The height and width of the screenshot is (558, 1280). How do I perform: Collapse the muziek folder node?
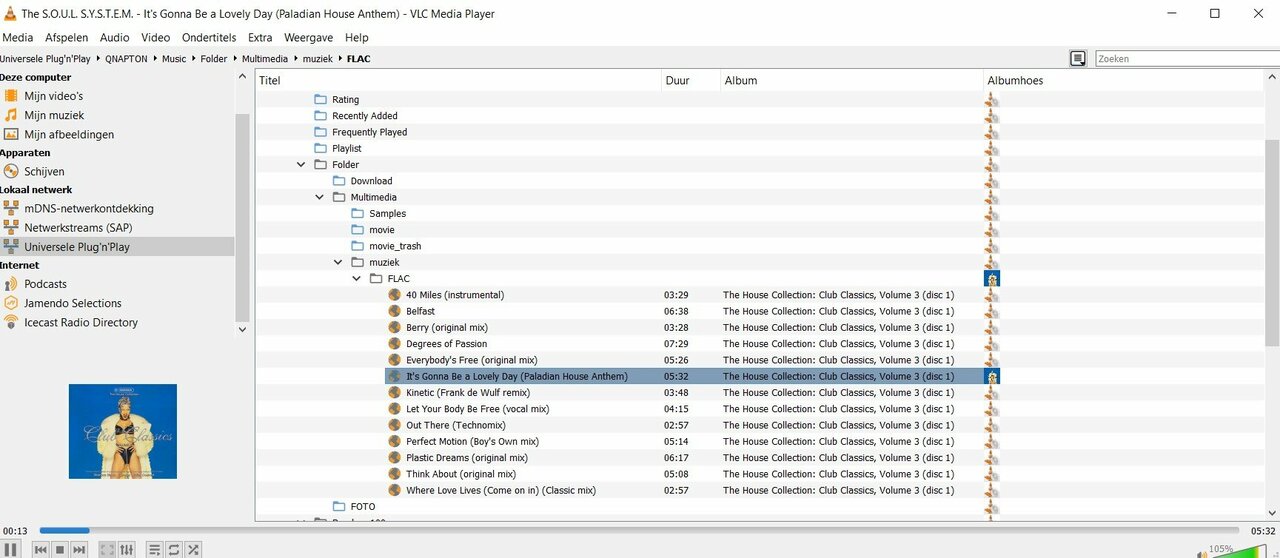339,262
